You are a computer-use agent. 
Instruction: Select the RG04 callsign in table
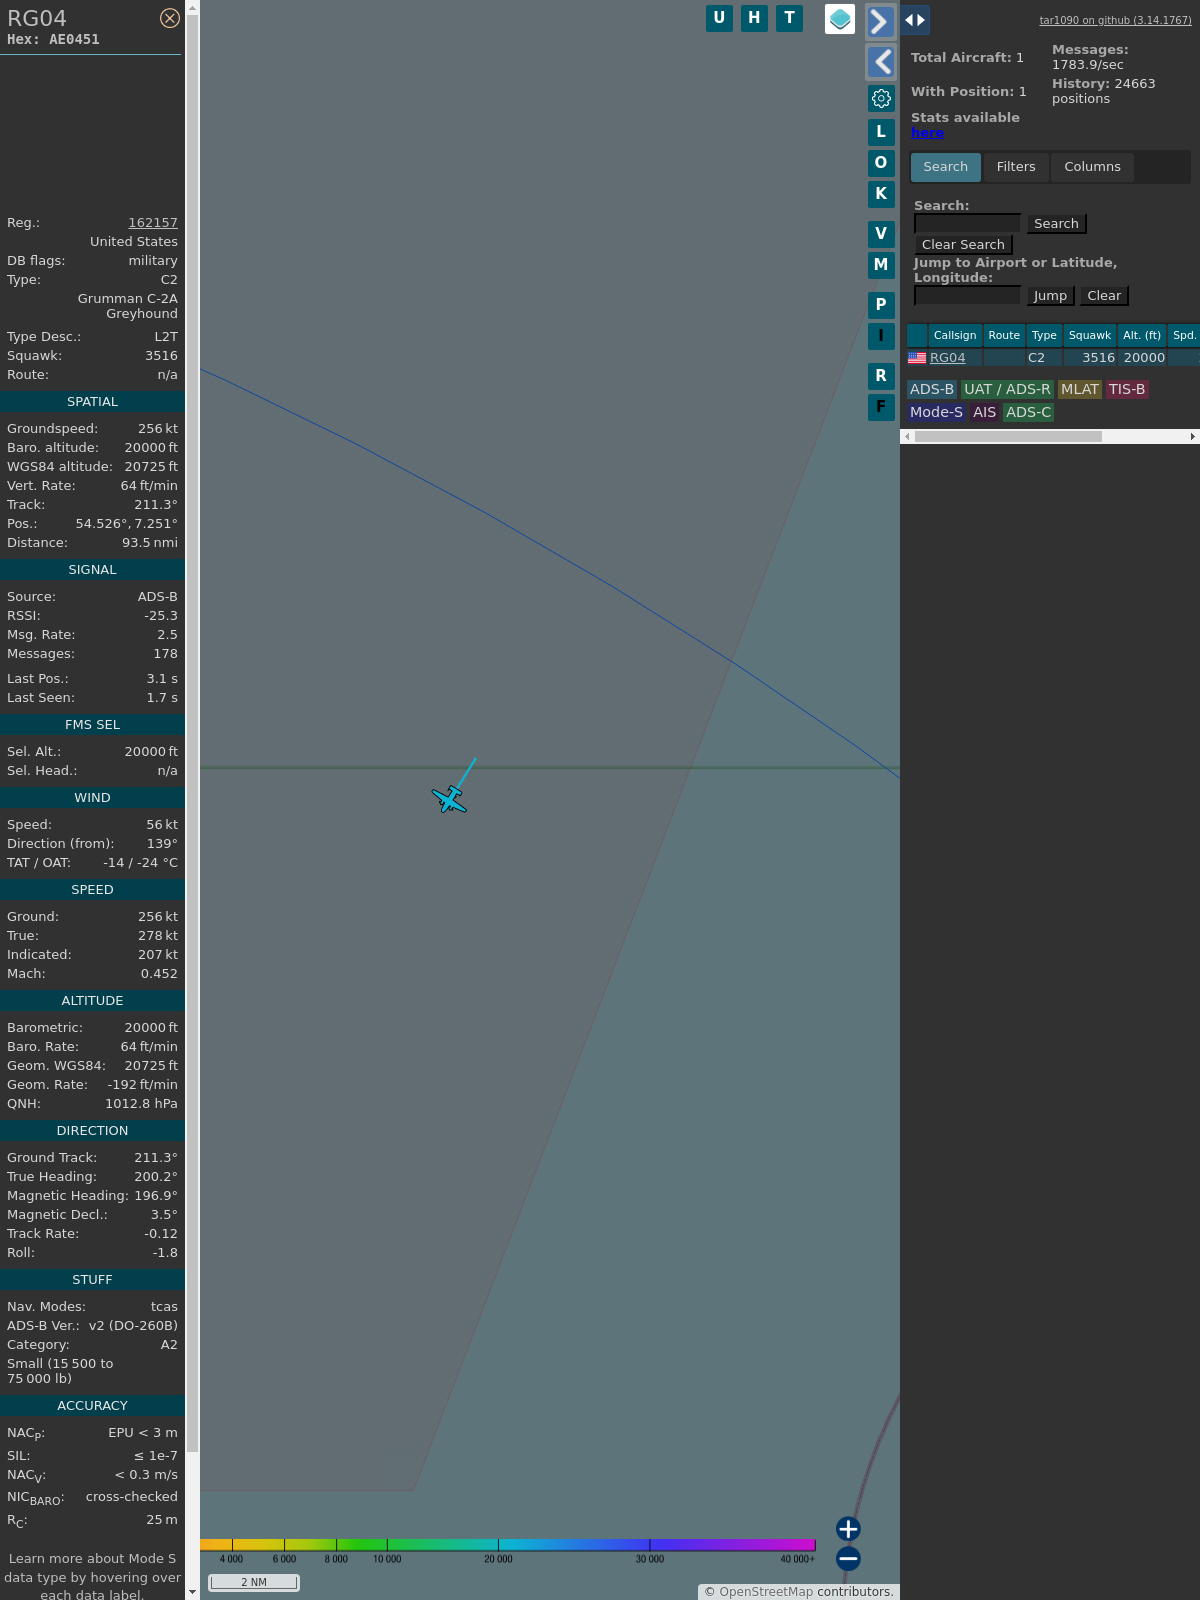point(948,358)
